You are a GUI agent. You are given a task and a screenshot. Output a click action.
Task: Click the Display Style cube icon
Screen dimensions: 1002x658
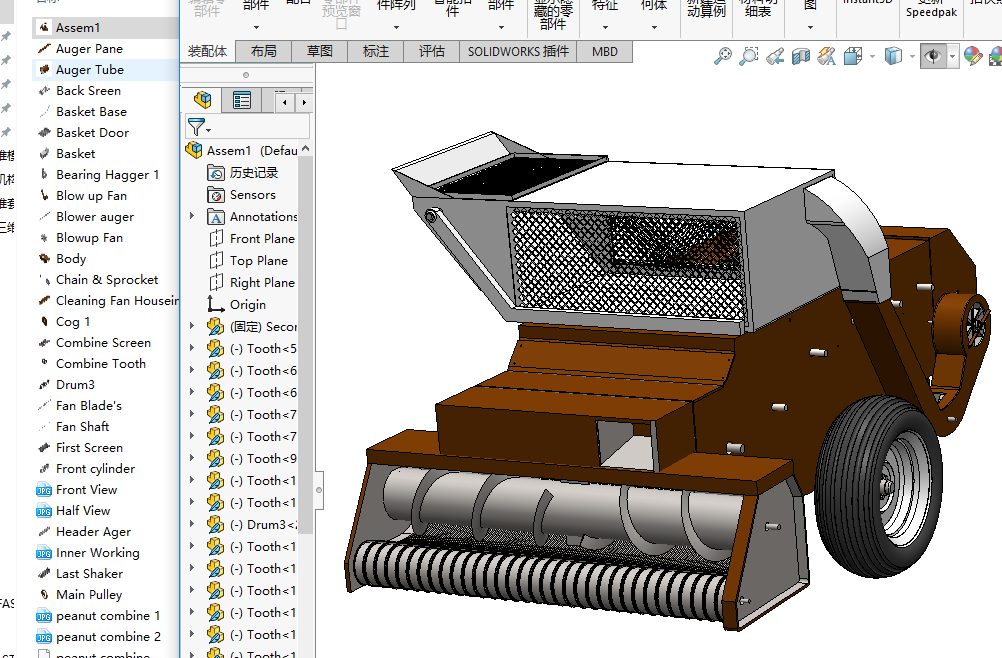click(x=893, y=57)
